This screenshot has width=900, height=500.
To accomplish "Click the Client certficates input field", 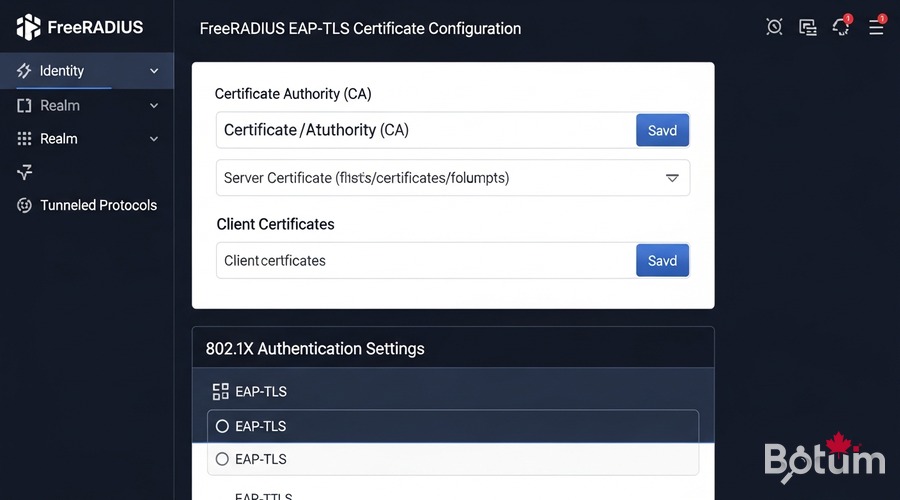I will pyautogui.click(x=426, y=261).
